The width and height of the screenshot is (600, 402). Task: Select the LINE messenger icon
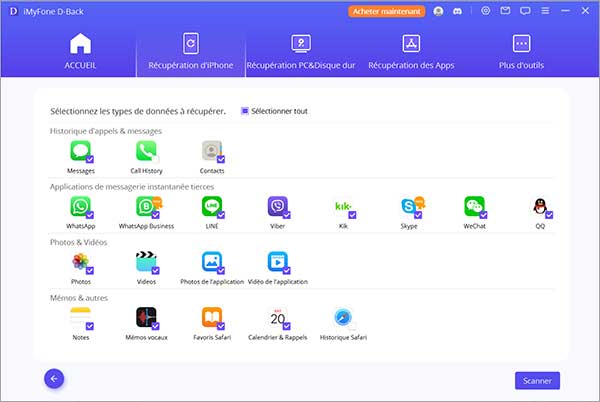(x=211, y=206)
